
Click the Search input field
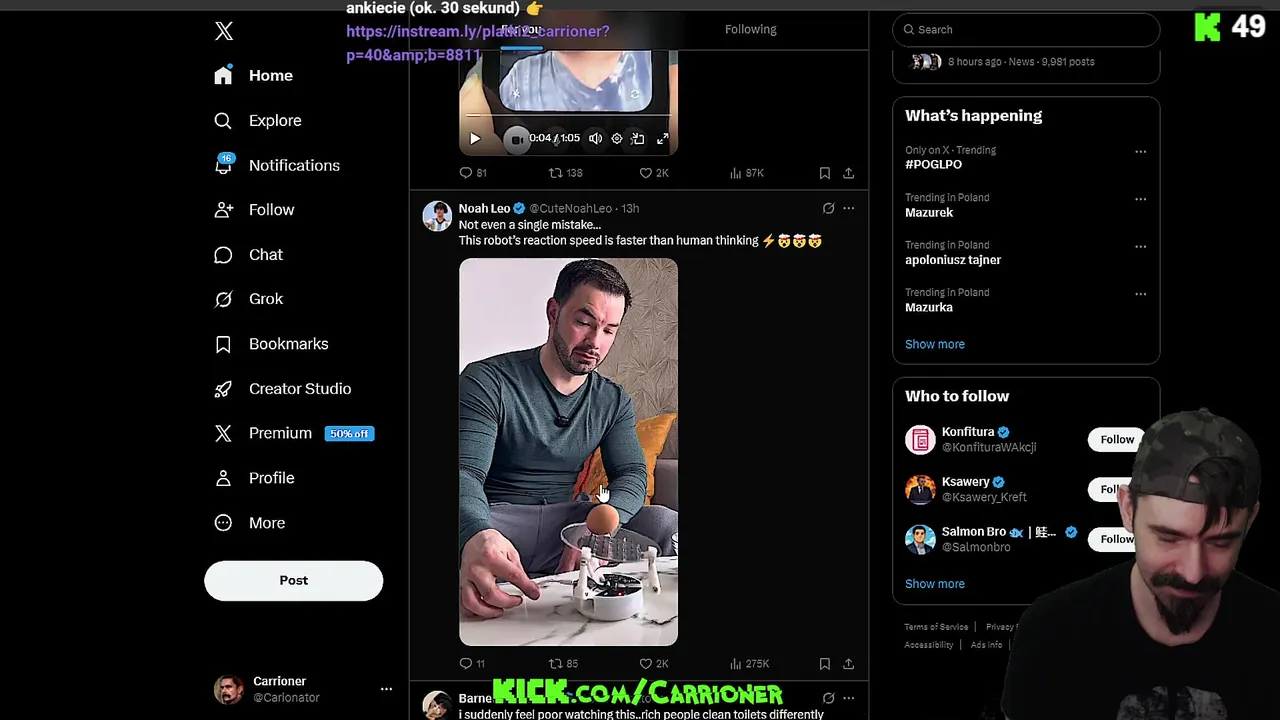[1026, 30]
